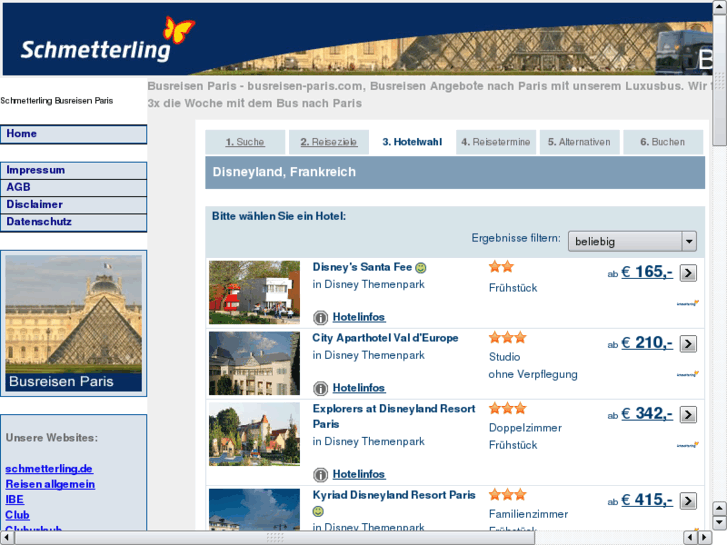Click horizontal scrollbar right arrow at far right
The width and height of the screenshot is (727, 545).
pyautogui.click(x=705, y=538)
